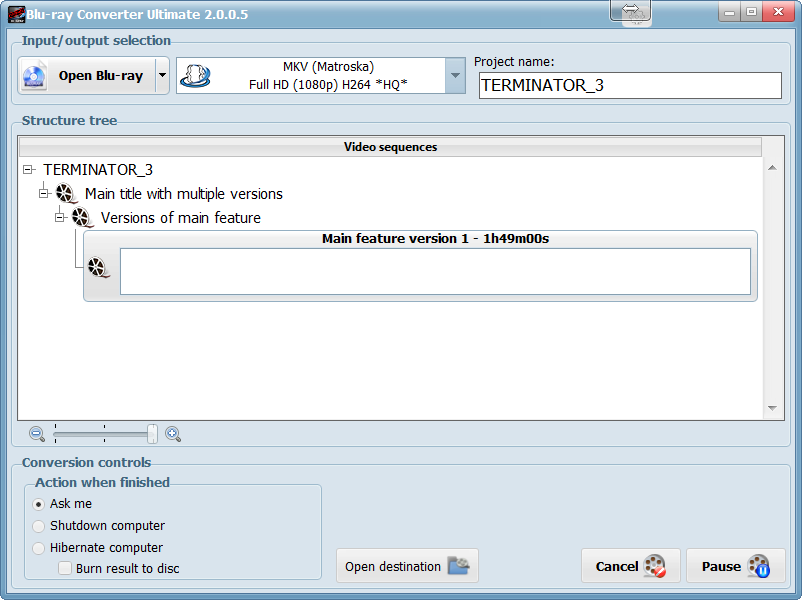Screen dimensions: 802x600
Task: Click the resize arrows widget in title bar
Action: point(631,11)
